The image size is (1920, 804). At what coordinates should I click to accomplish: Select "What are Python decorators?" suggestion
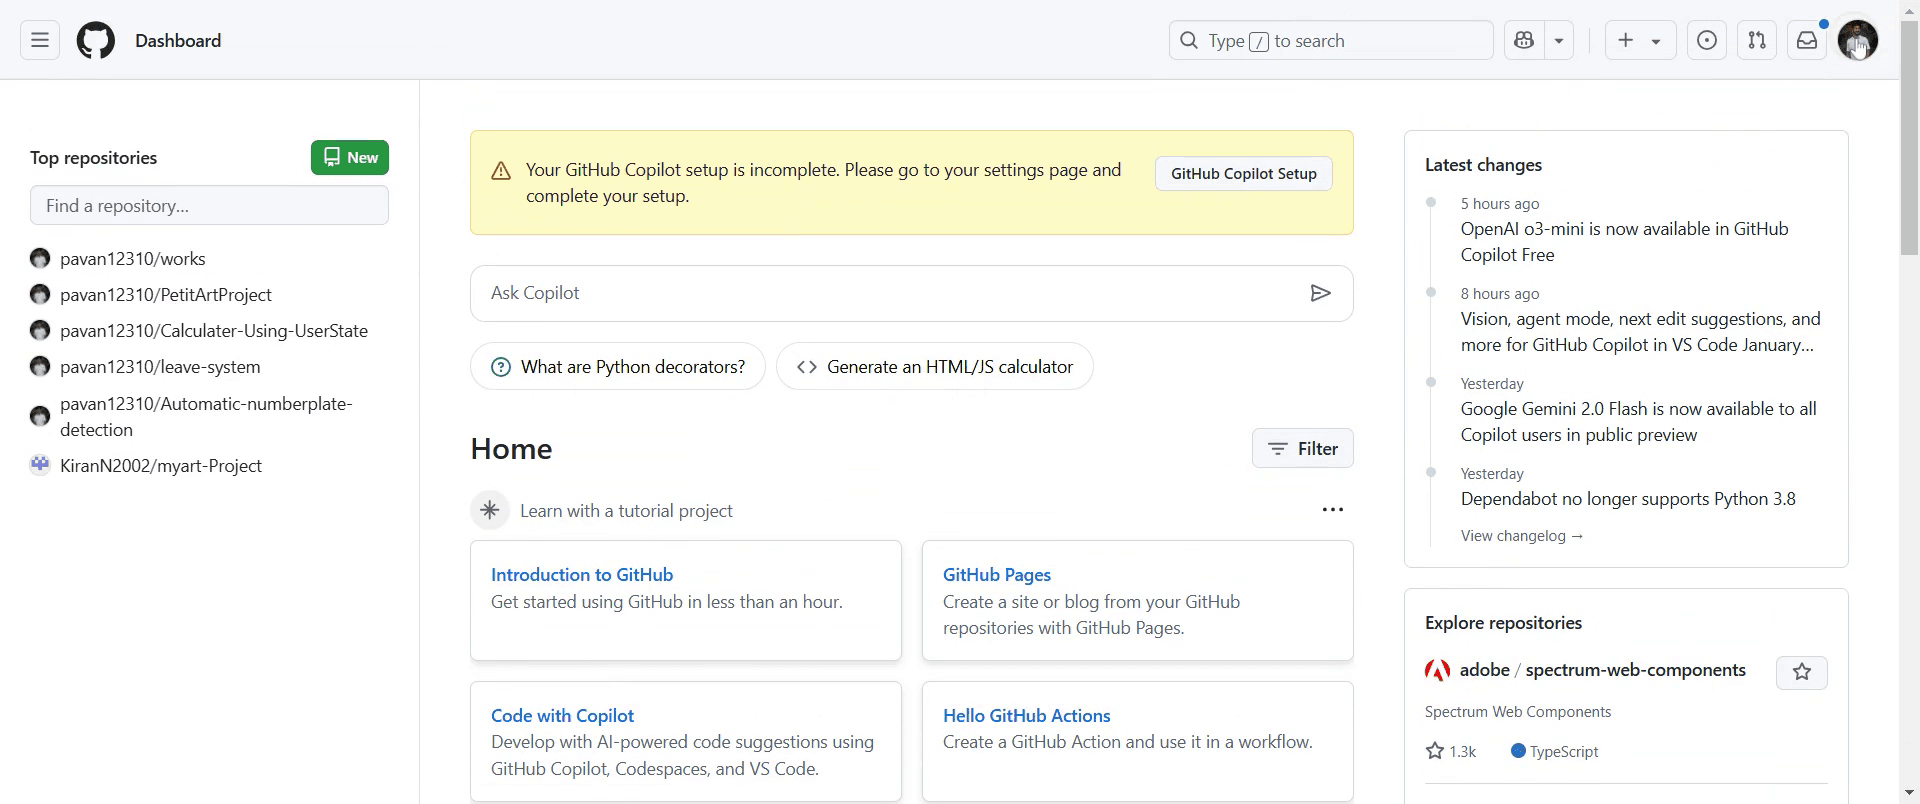click(618, 367)
